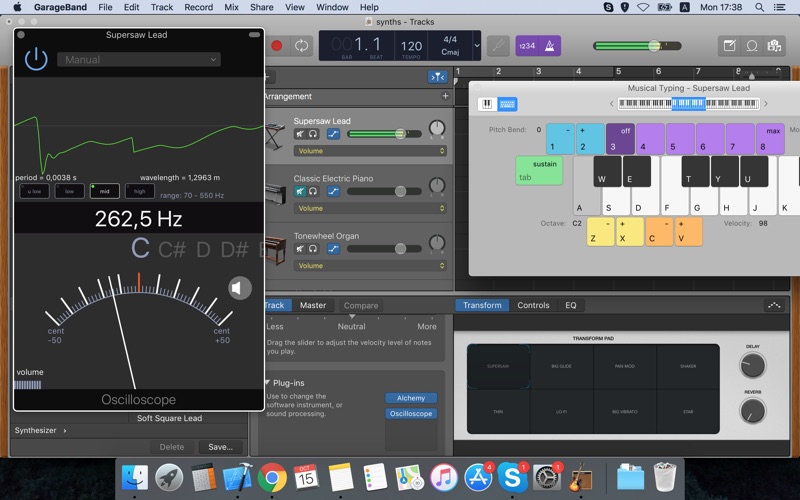Click the tuner icon in the toolbar
Viewport: 800px width, 500px height.
click(x=498, y=46)
